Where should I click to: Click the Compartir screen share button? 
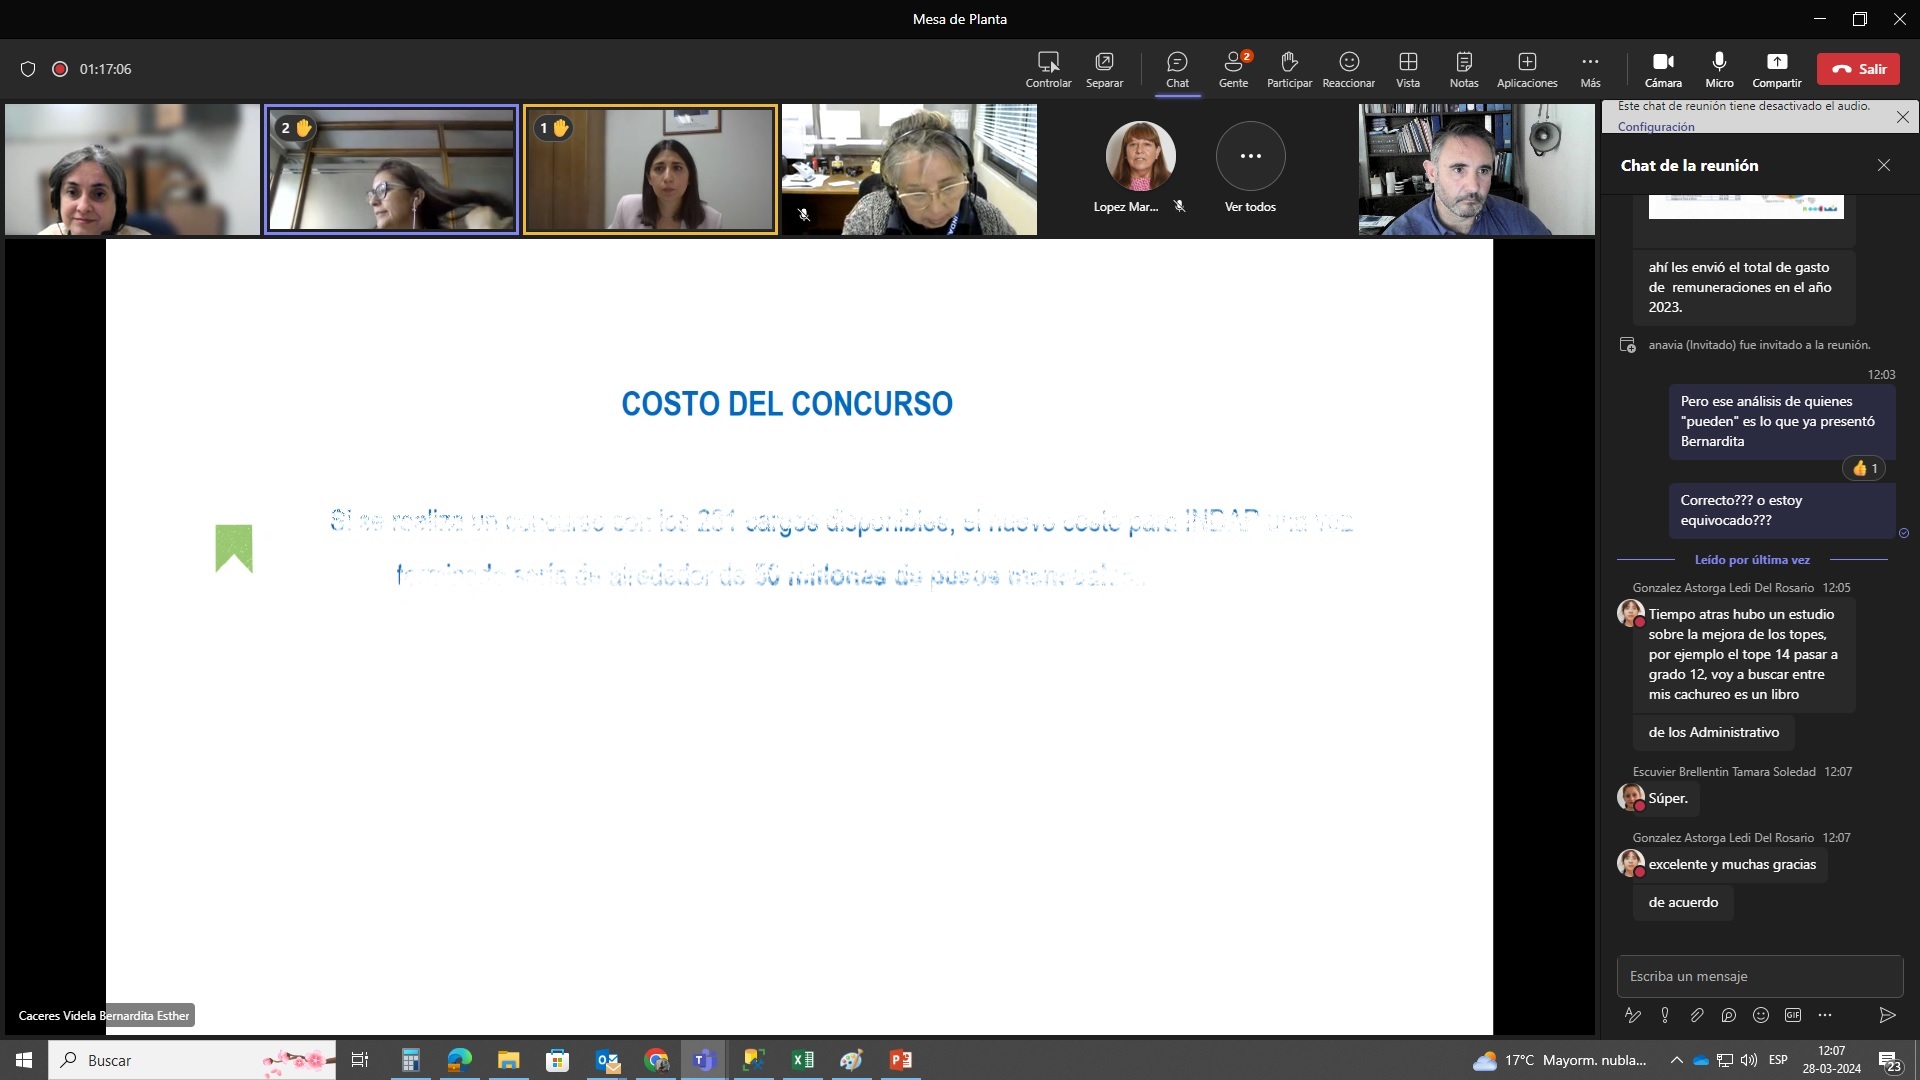tap(1776, 69)
